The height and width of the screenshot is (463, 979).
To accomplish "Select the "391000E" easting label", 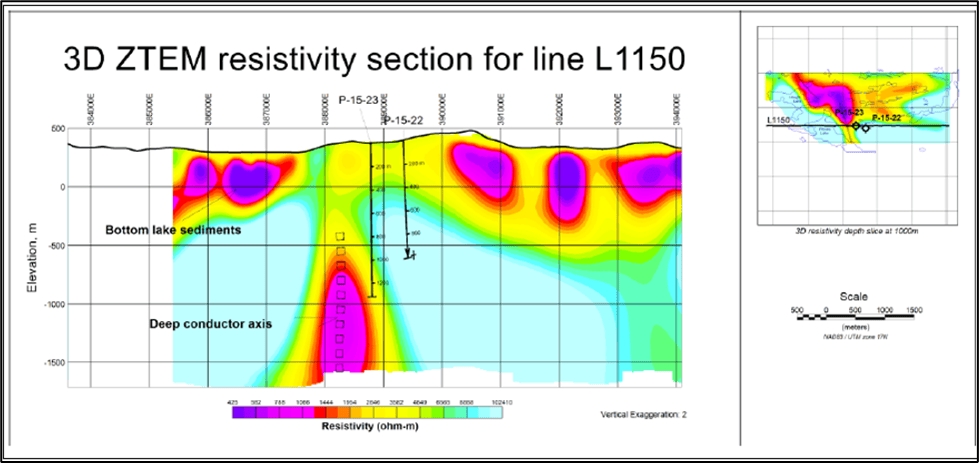I will [x=501, y=110].
